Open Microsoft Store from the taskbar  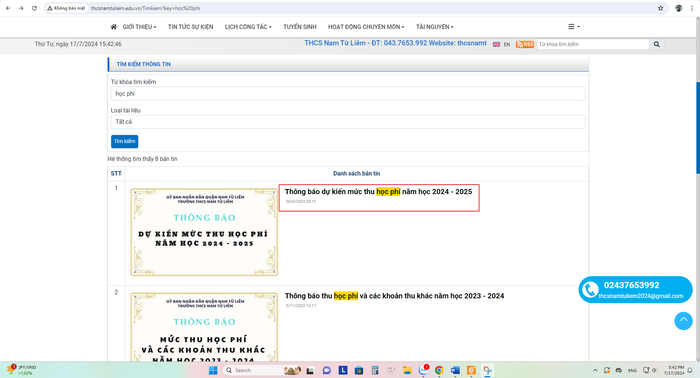359,370
